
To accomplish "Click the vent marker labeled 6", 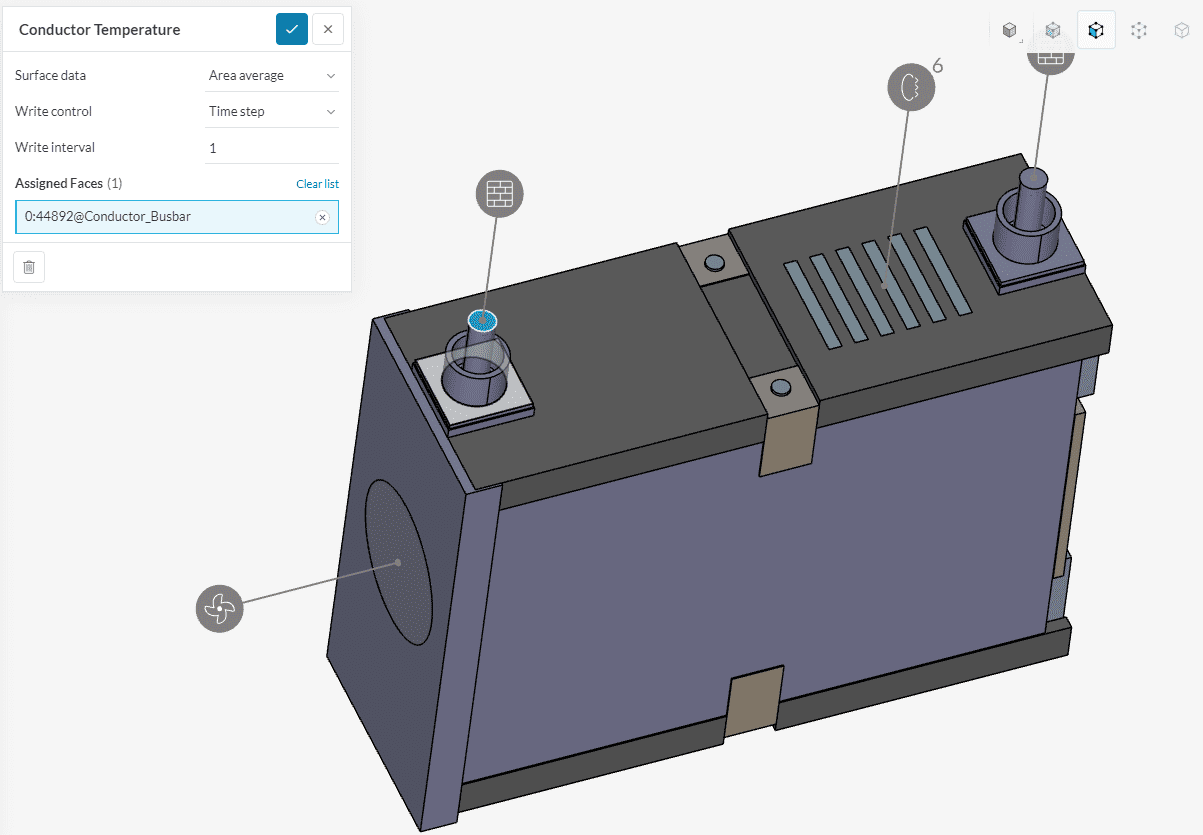I will pyautogui.click(x=911, y=87).
